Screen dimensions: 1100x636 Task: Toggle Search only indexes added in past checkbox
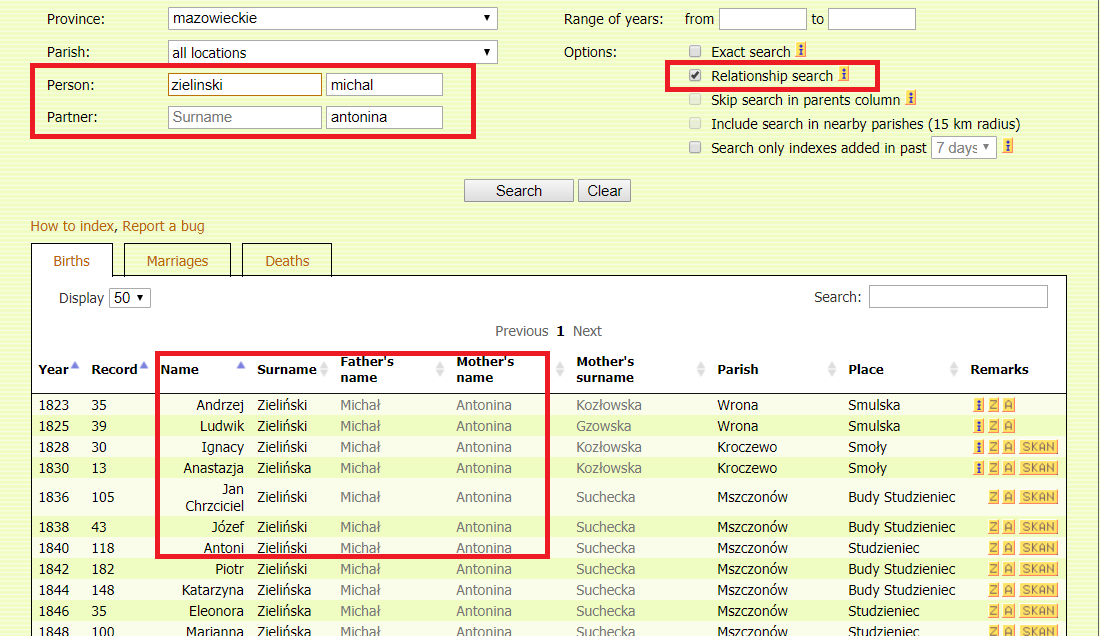[695, 148]
